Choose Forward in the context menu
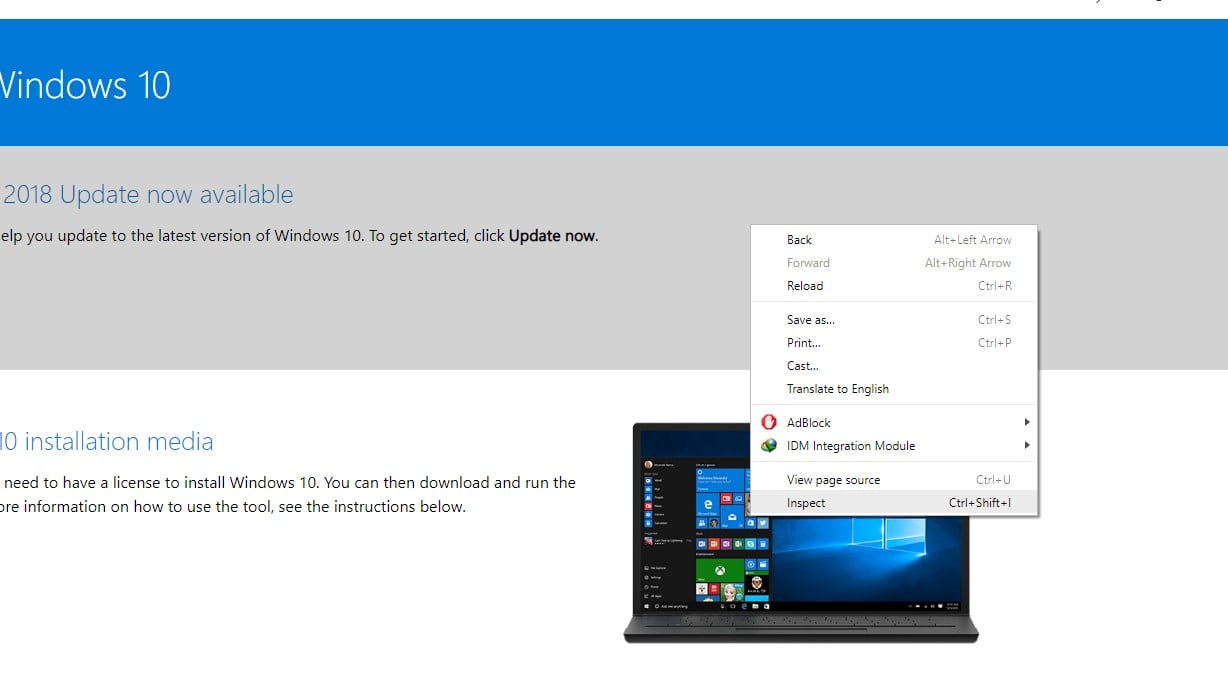1228x684 pixels. coord(894,263)
